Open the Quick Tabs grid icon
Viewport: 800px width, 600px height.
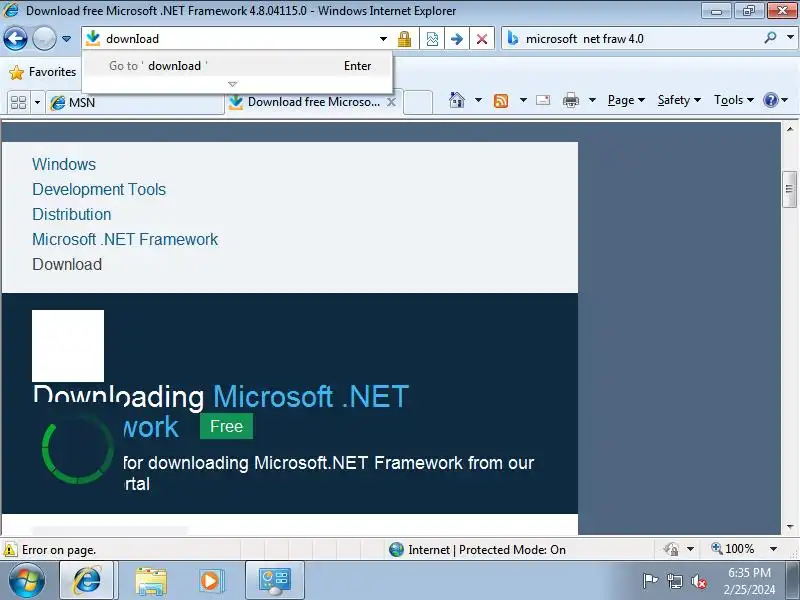point(18,103)
